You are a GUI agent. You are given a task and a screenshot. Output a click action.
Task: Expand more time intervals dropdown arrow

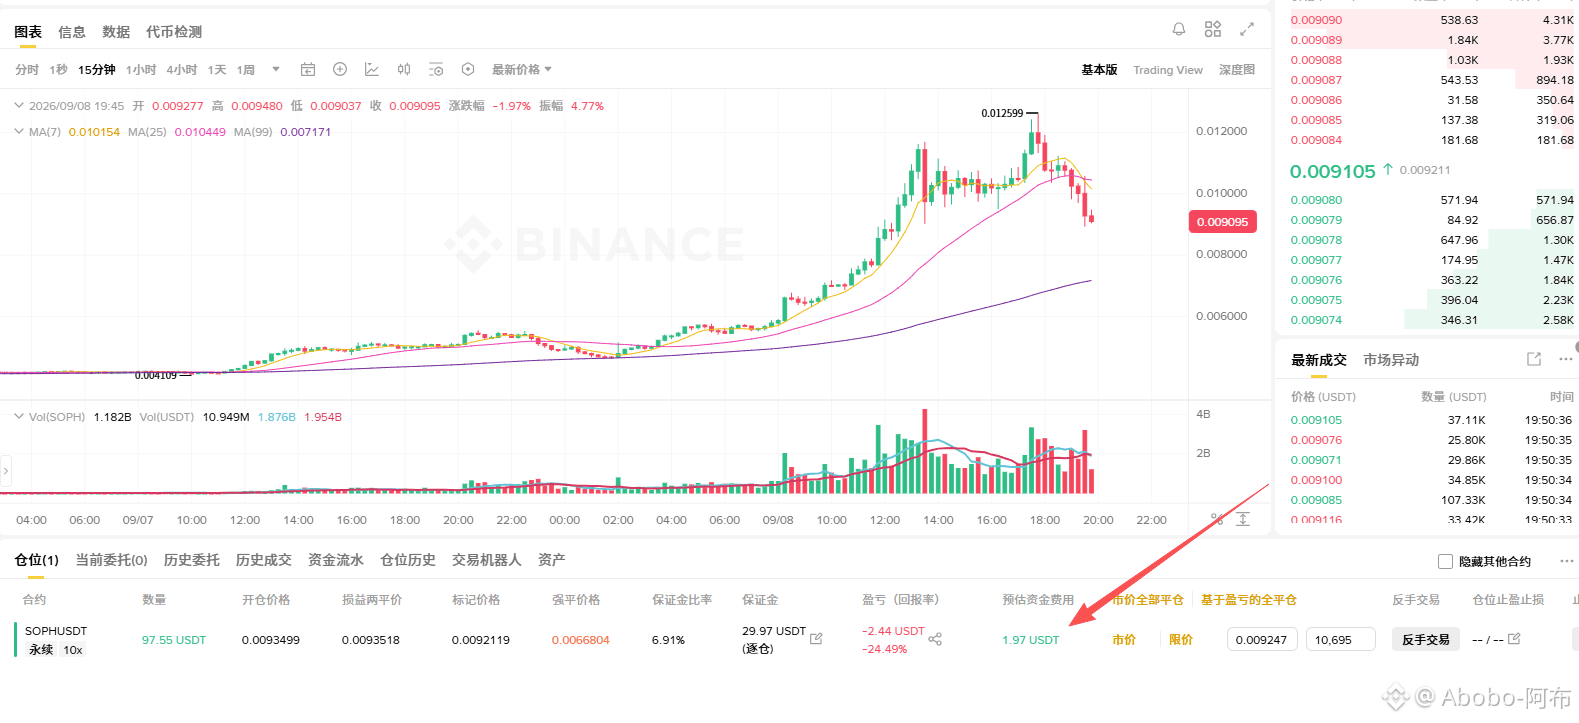(276, 70)
